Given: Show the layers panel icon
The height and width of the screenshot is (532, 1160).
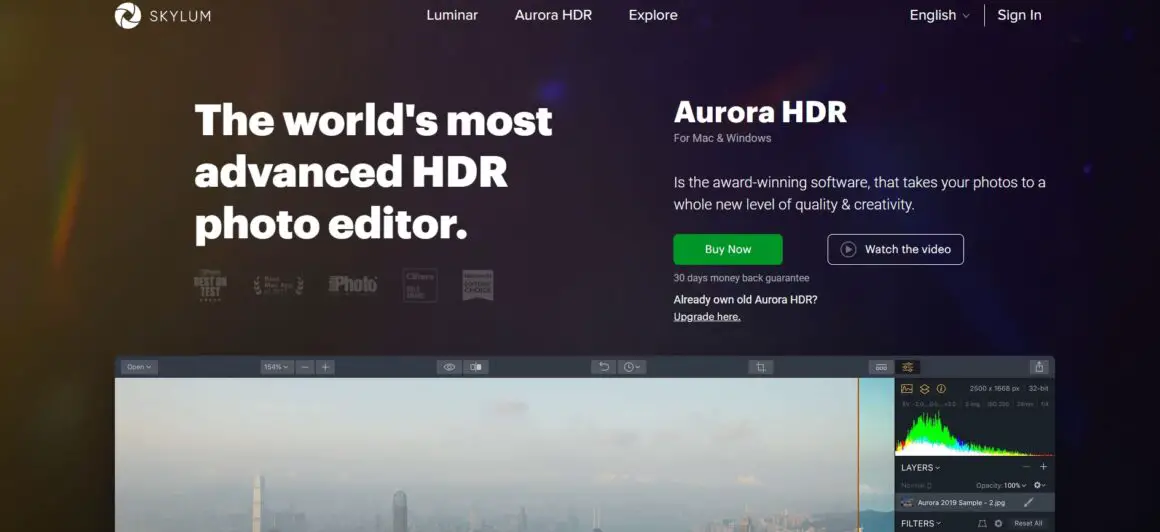Looking at the screenshot, I should click(x=924, y=388).
